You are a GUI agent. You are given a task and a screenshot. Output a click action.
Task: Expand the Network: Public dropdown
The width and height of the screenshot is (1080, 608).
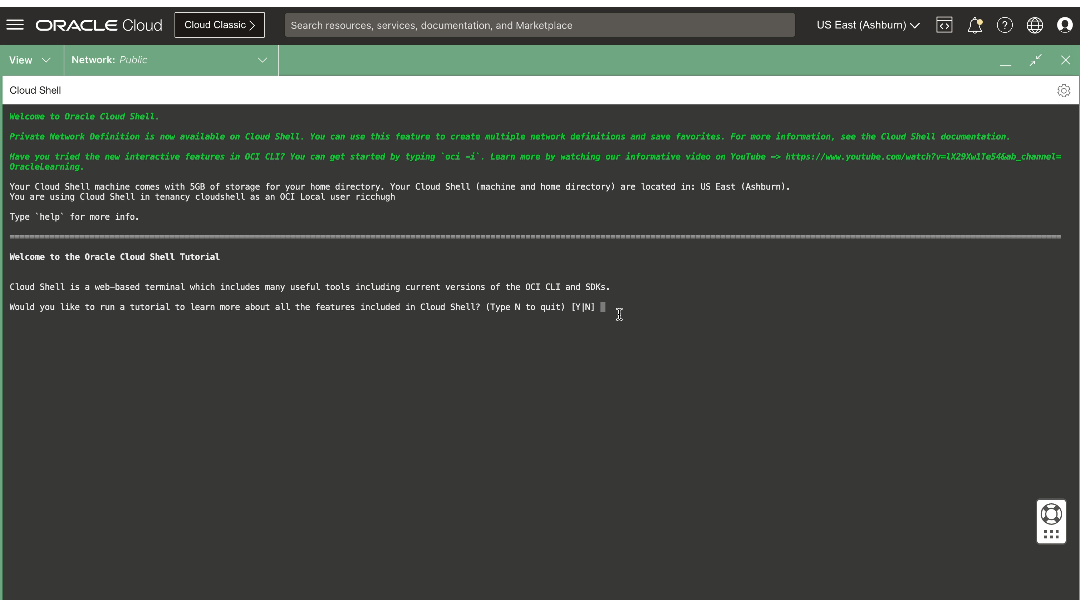point(170,60)
